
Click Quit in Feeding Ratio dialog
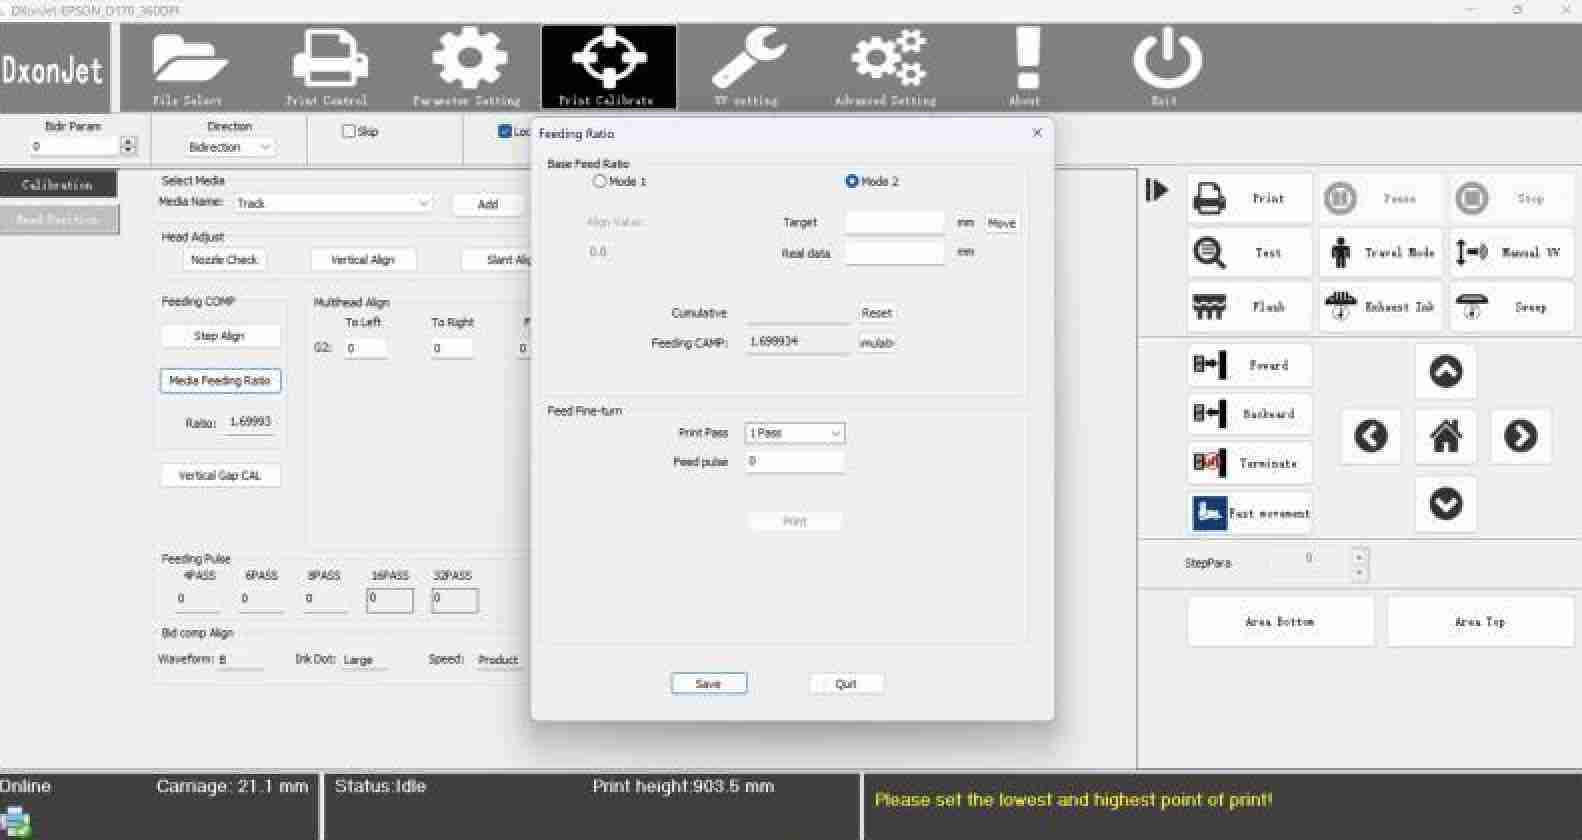[x=846, y=684]
